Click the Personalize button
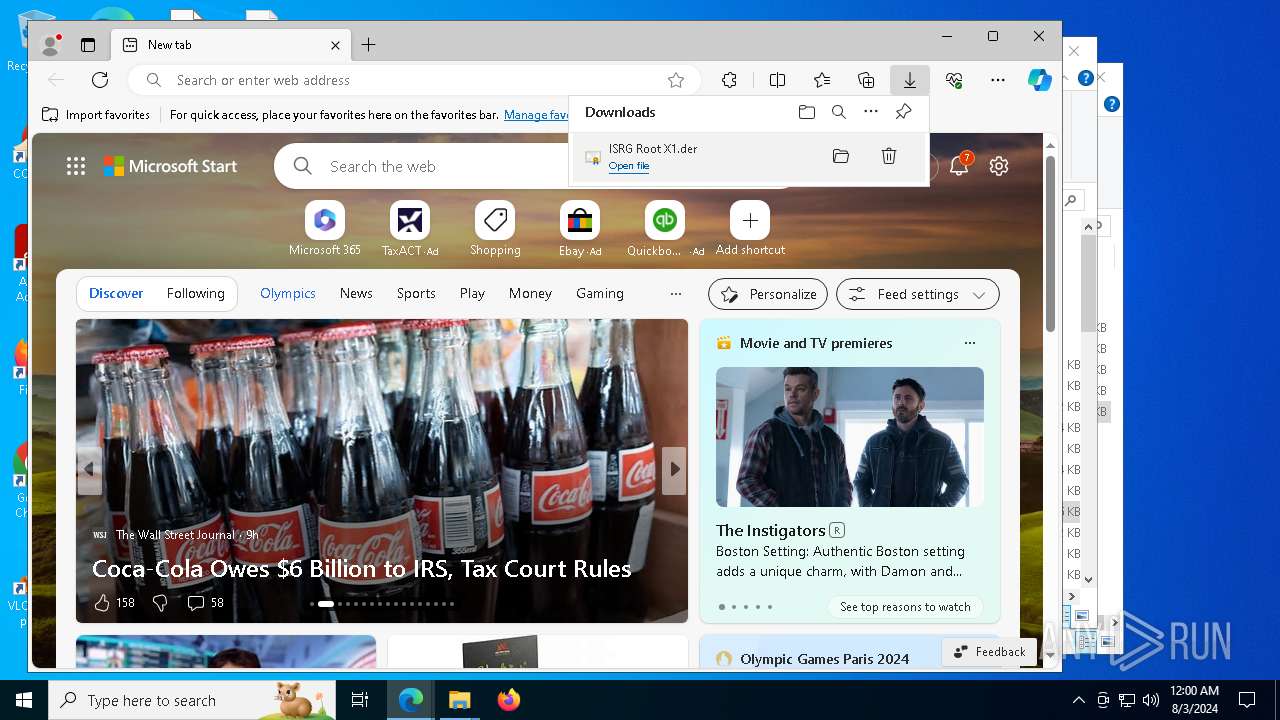This screenshot has width=1280, height=720. (x=768, y=294)
